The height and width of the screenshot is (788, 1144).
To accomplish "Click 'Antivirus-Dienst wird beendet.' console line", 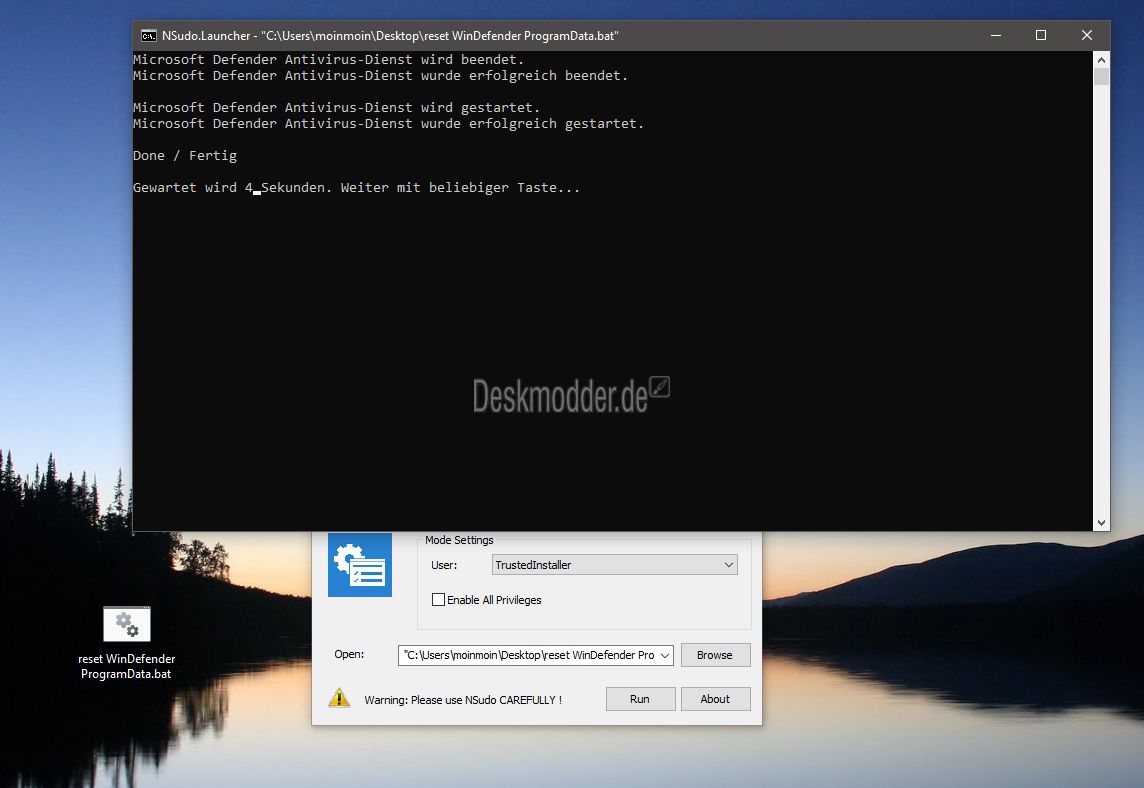I will (328, 59).
